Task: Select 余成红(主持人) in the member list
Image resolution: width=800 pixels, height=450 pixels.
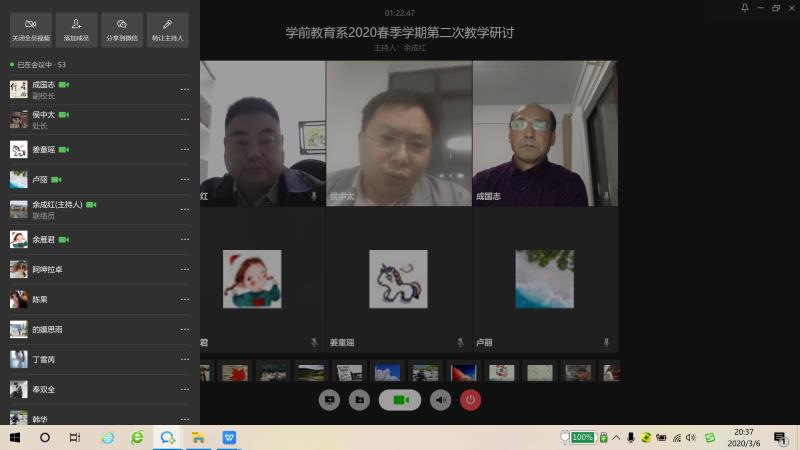Action: click(x=57, y=204)
